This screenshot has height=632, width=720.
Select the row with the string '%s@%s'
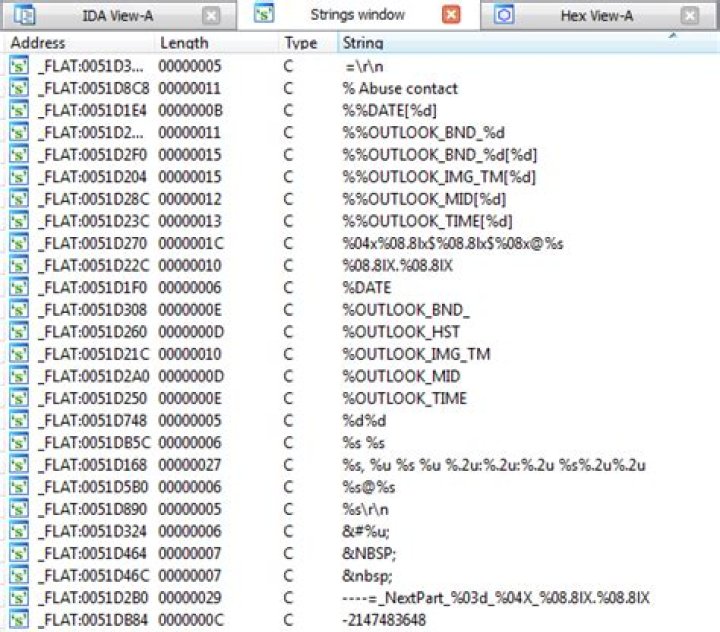pyautogui.click(x=369, y=487)
